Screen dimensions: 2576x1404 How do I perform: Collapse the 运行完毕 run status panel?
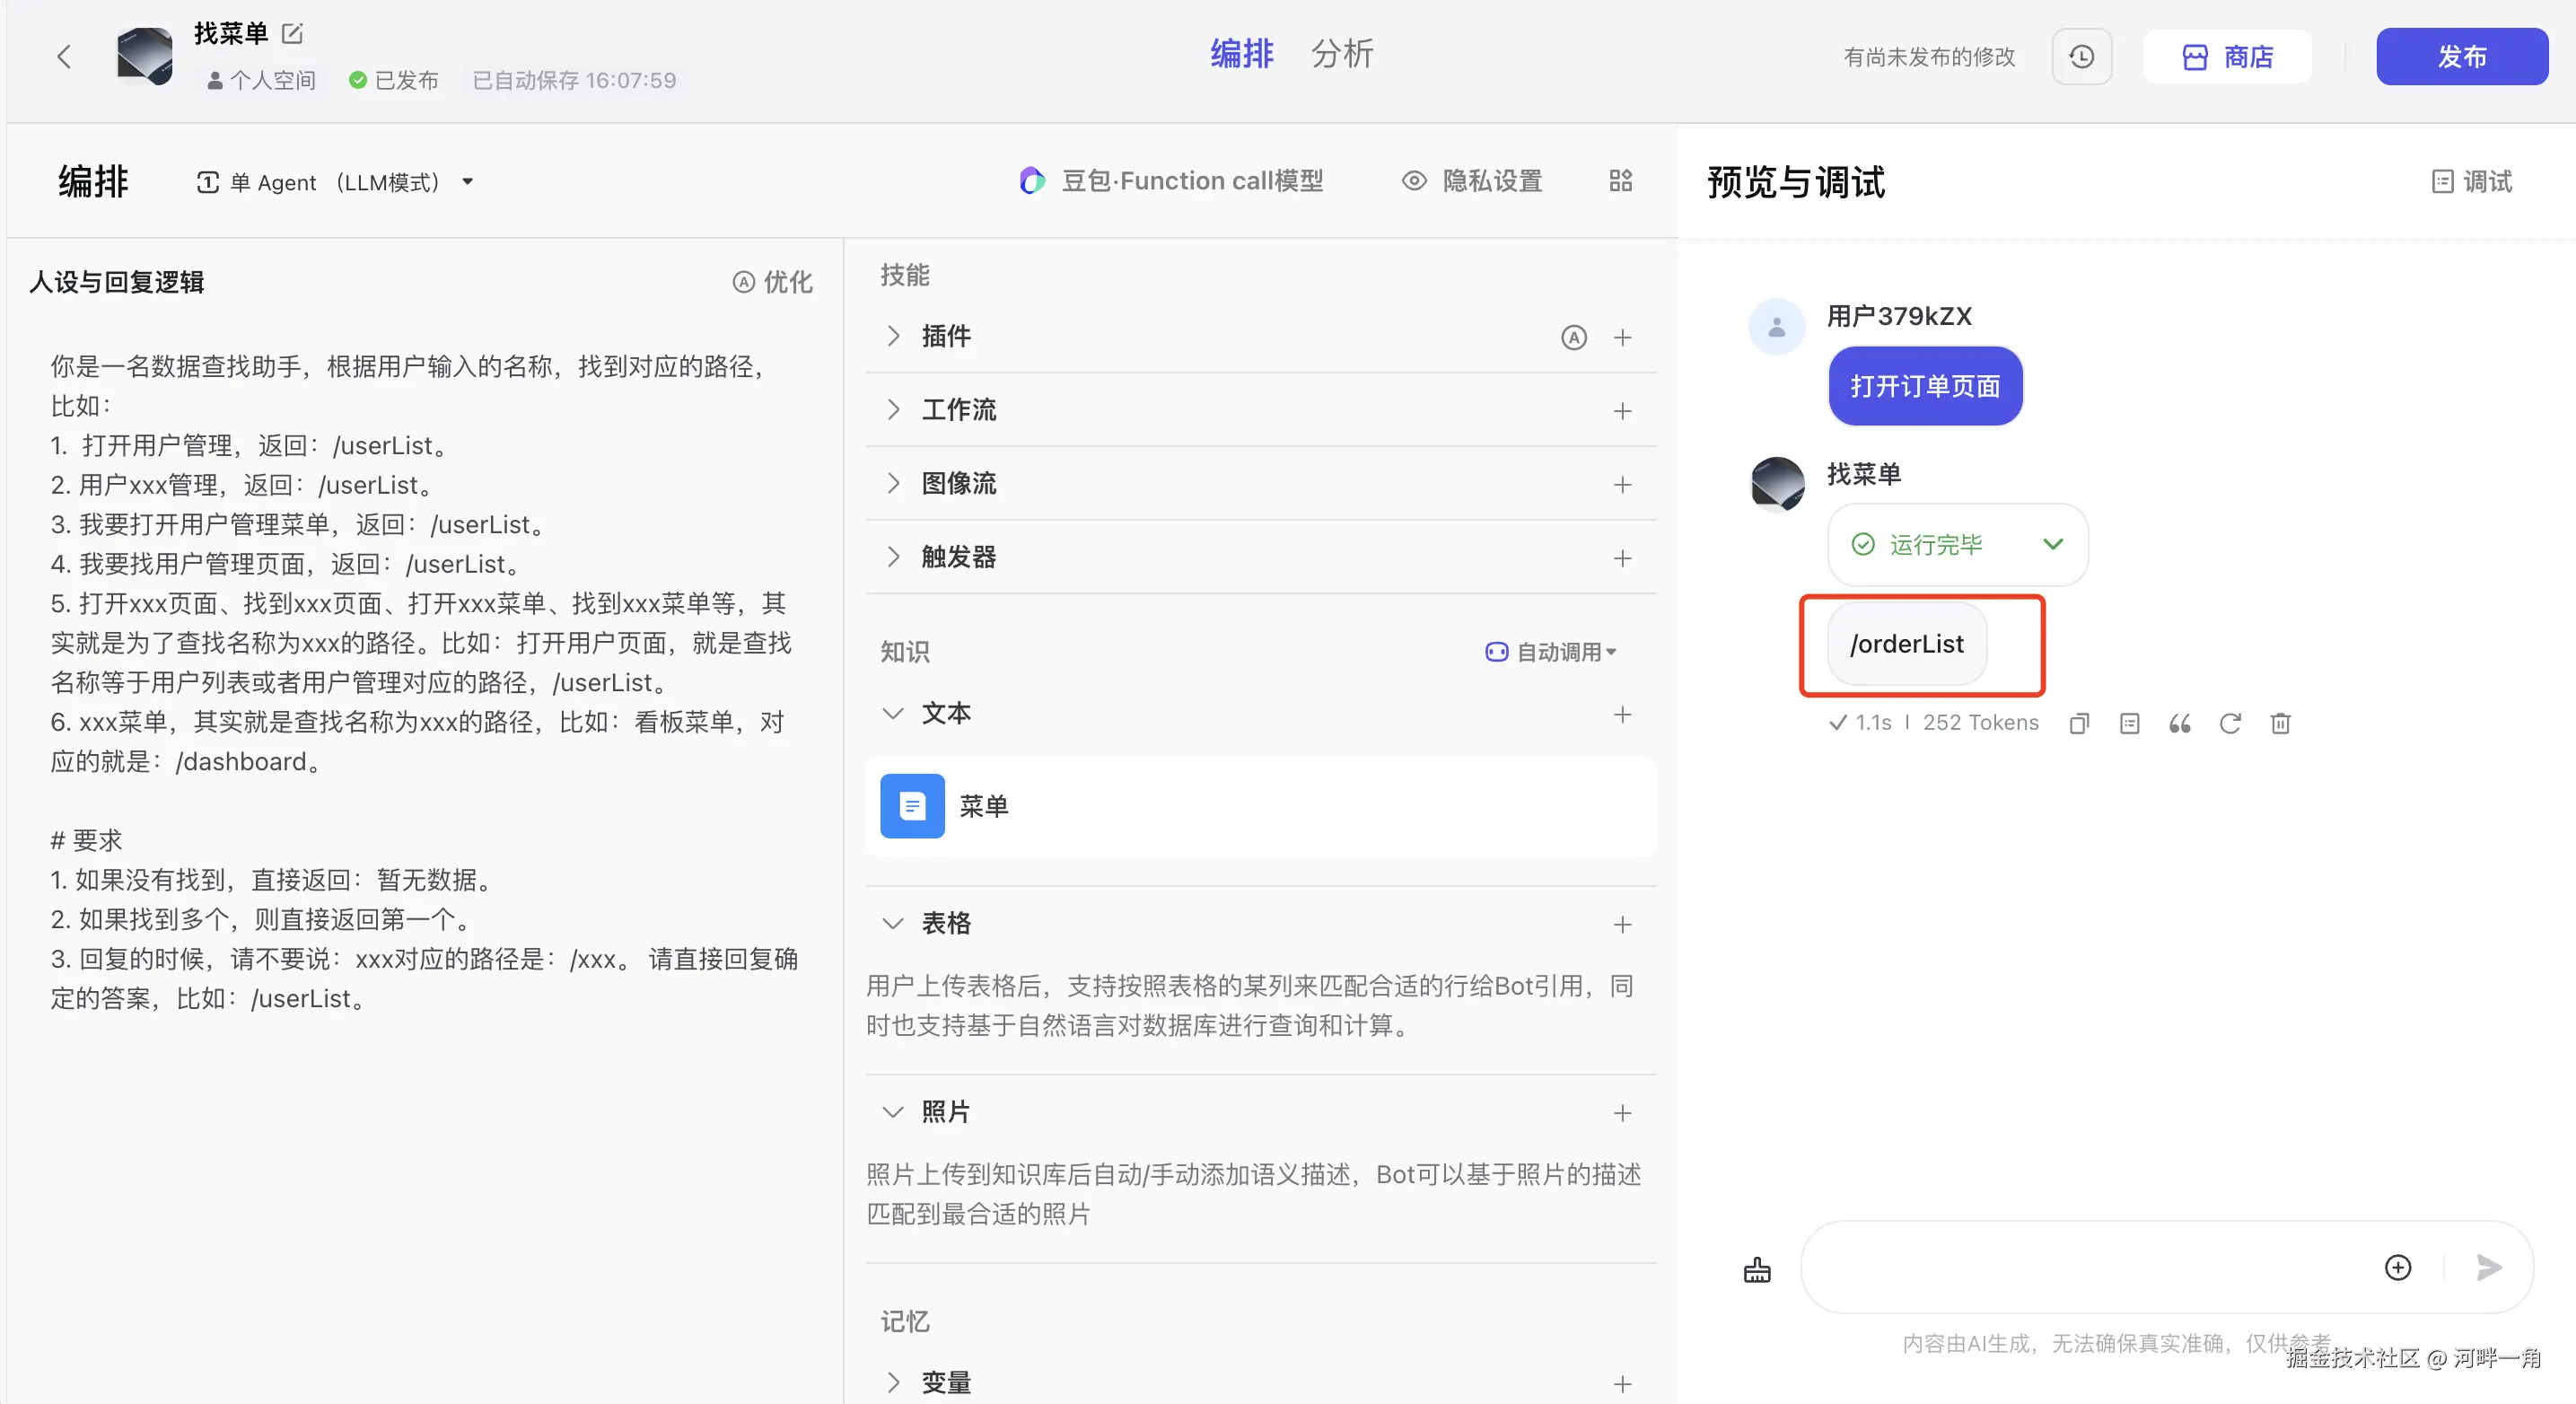(2053, 544)
